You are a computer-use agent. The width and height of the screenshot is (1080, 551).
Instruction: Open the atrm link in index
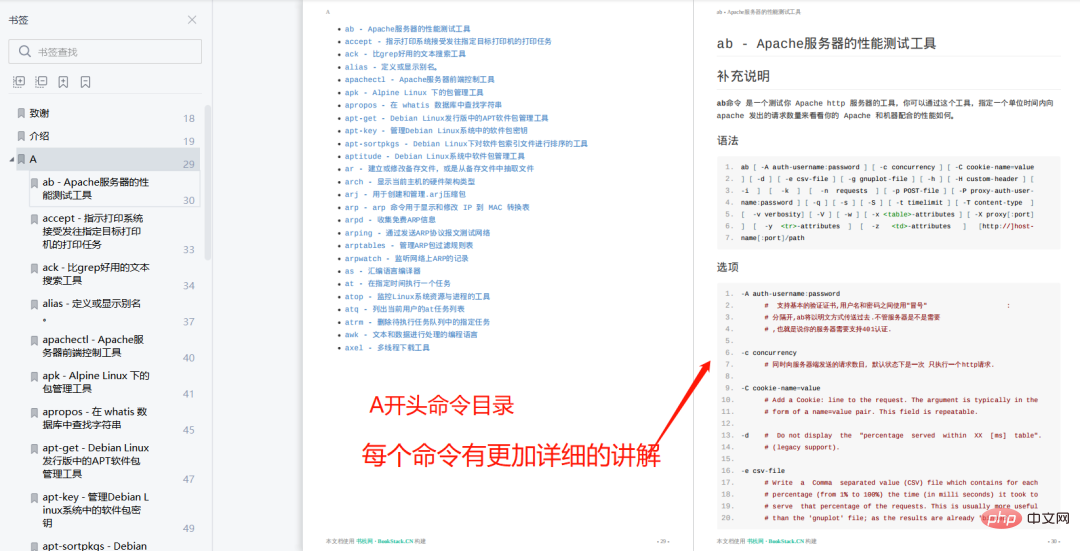pyautogui.click(x=417, y=322)
